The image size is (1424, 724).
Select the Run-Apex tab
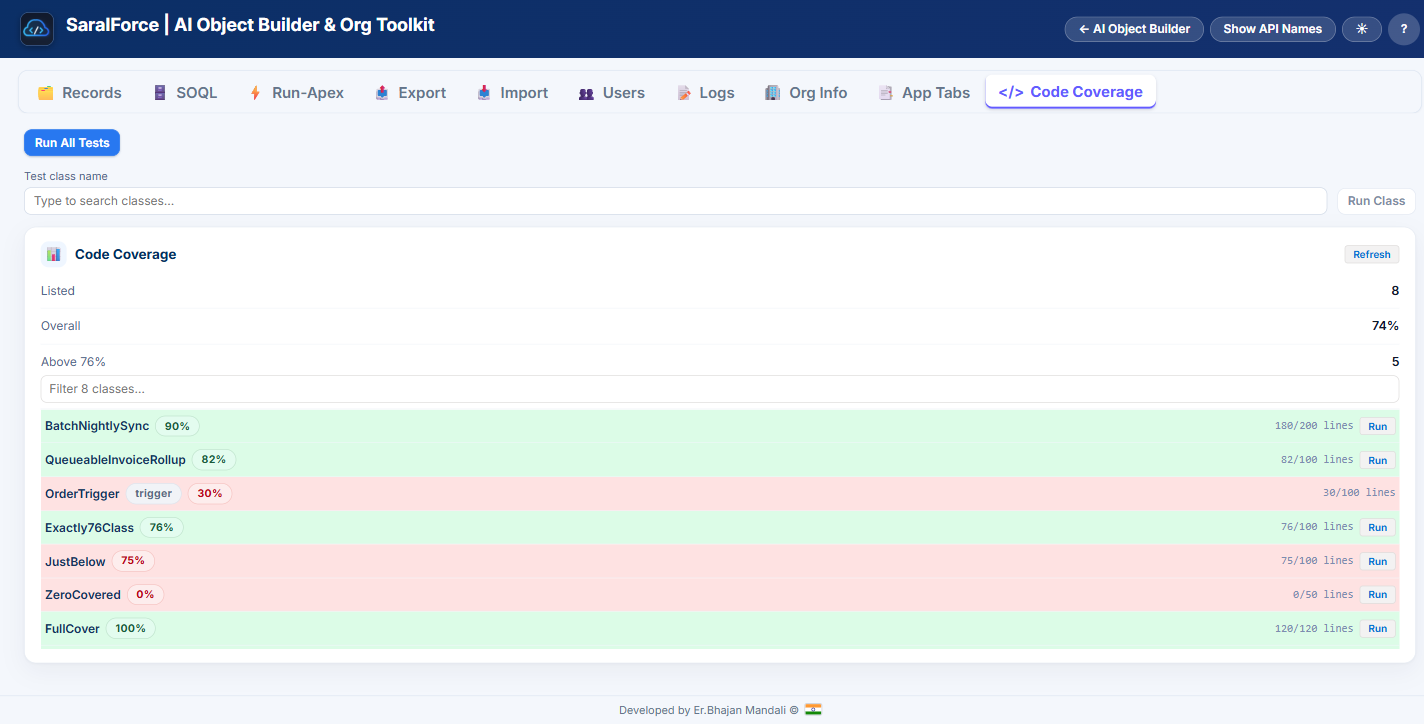coord(295,92)
